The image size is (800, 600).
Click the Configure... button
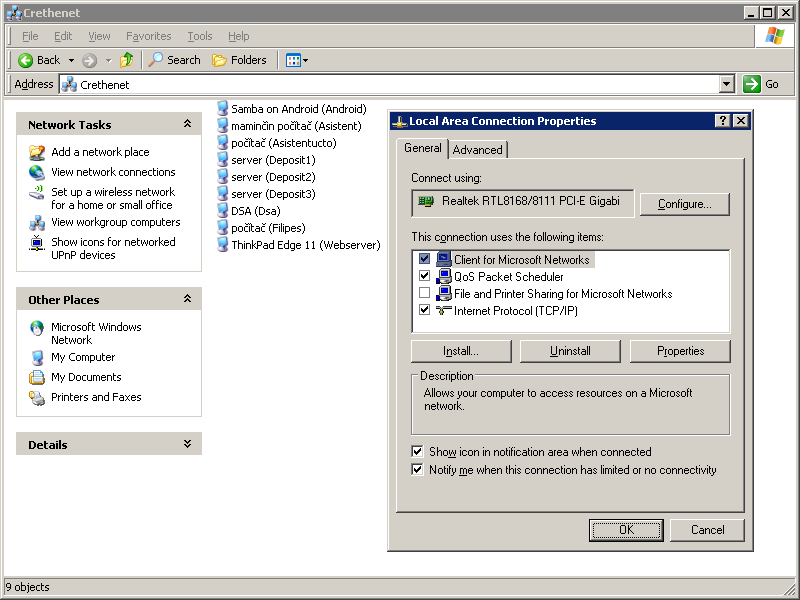pyautogui.click(x=684, y=204)
